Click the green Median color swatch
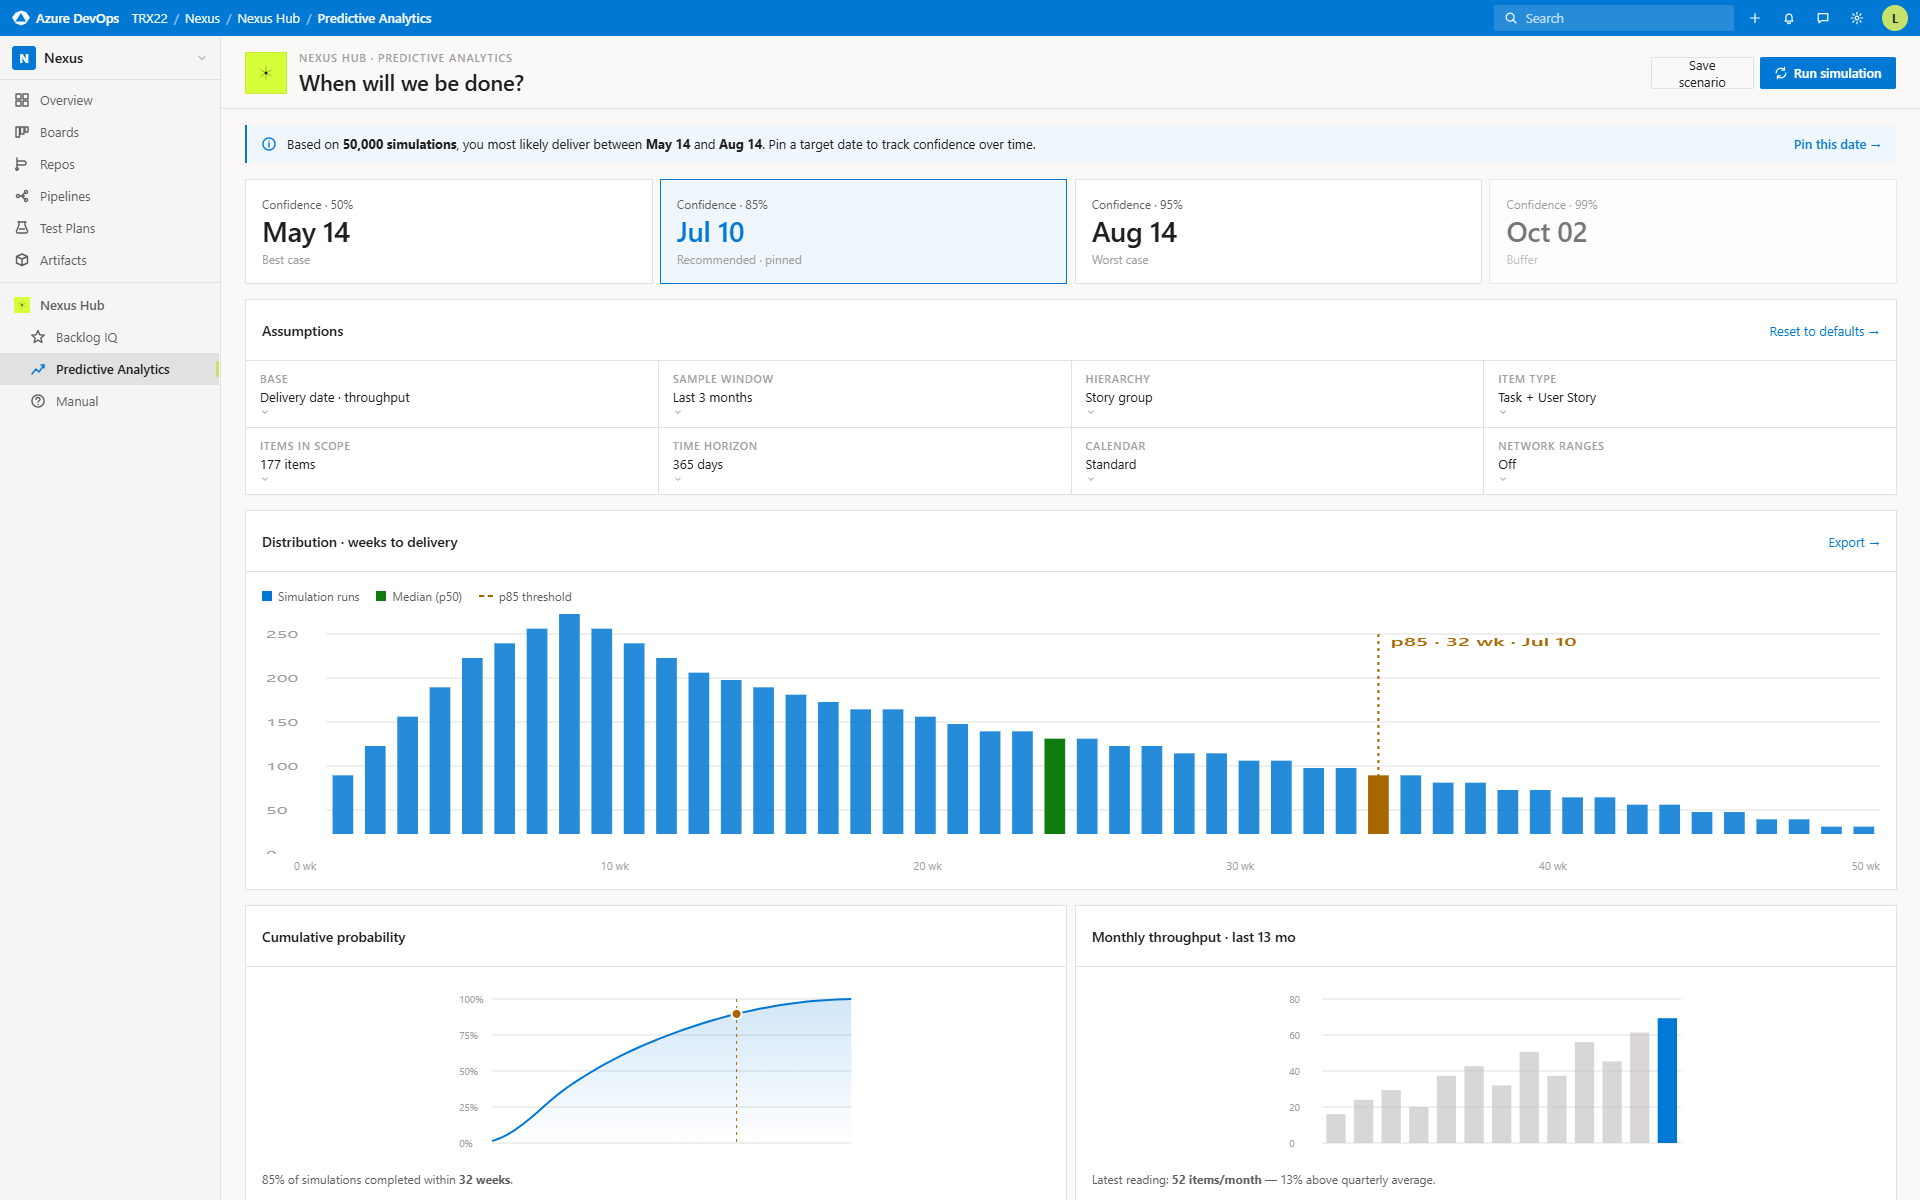Screen dimensions: 1920x1200 [381, 596]
